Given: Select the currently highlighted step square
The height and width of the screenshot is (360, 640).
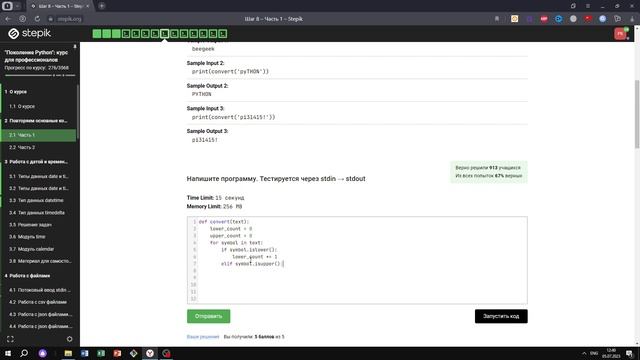Looking at the screenshot, I should tap(164, 34).
